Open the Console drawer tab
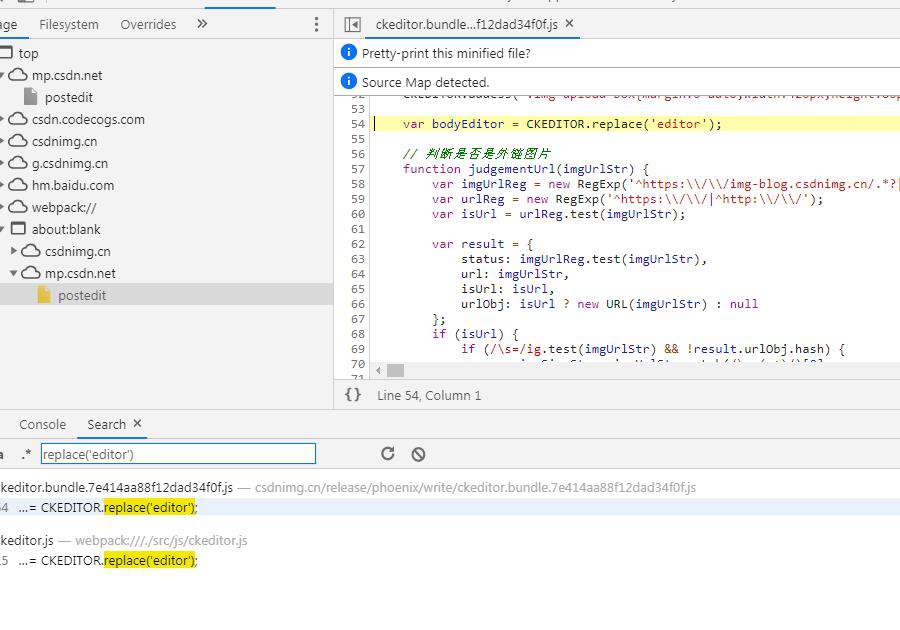 coord(42,425)
